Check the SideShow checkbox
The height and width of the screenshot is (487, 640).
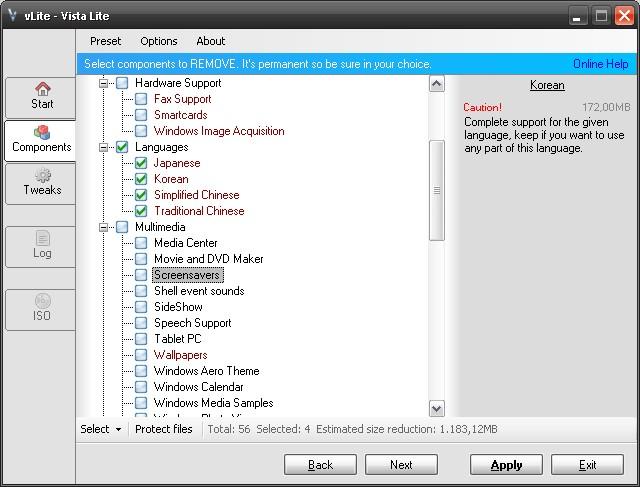141,307
